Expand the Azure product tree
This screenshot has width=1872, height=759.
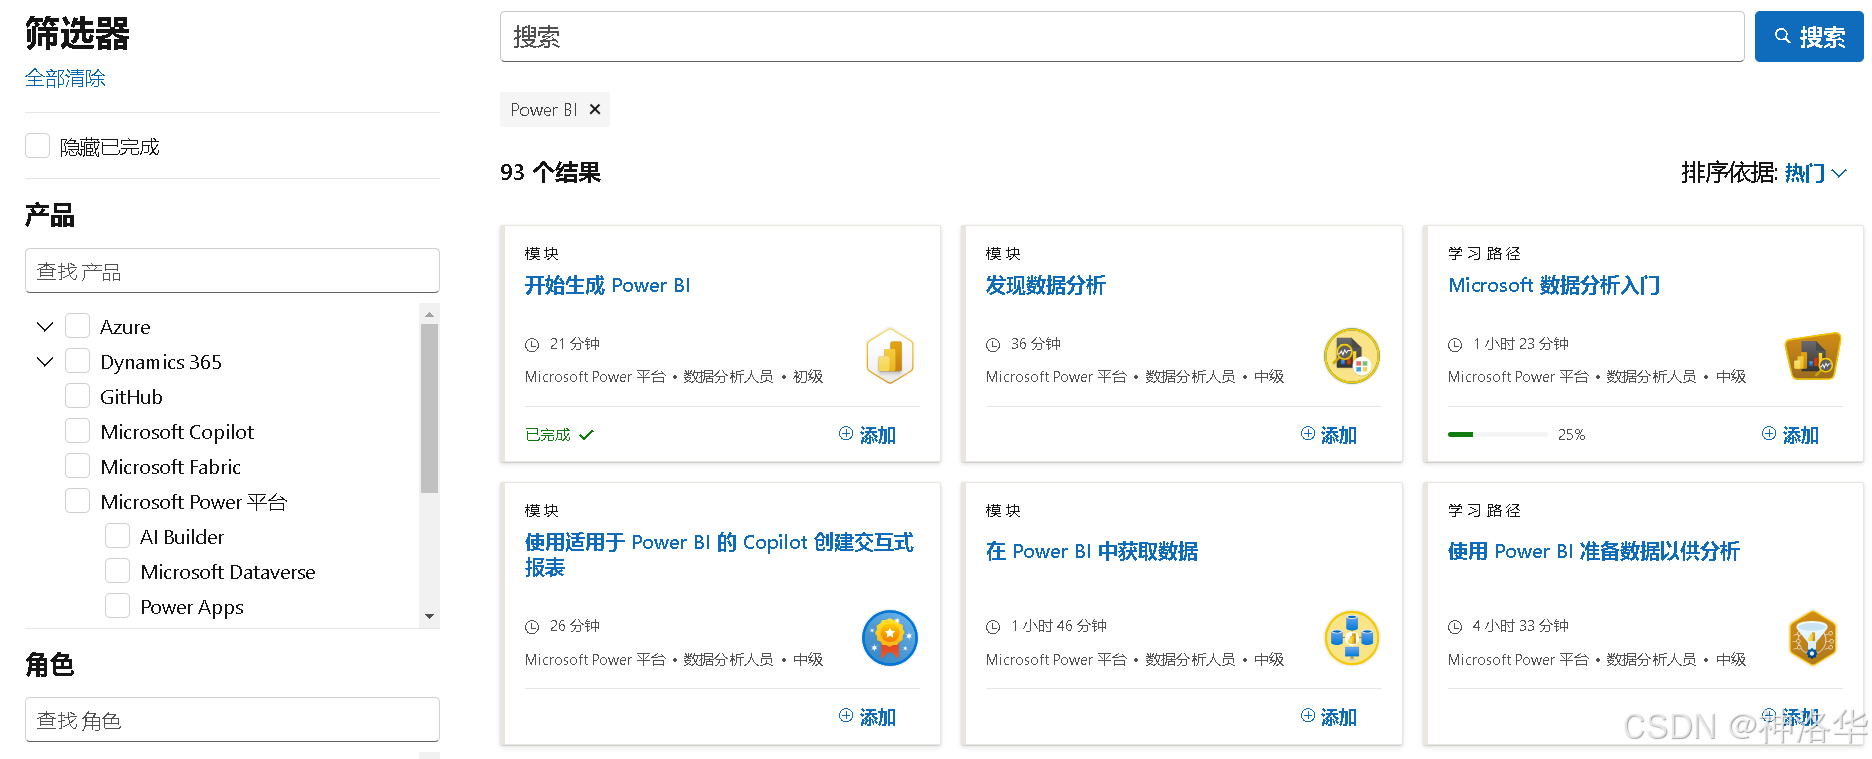[x=44, y=326]
